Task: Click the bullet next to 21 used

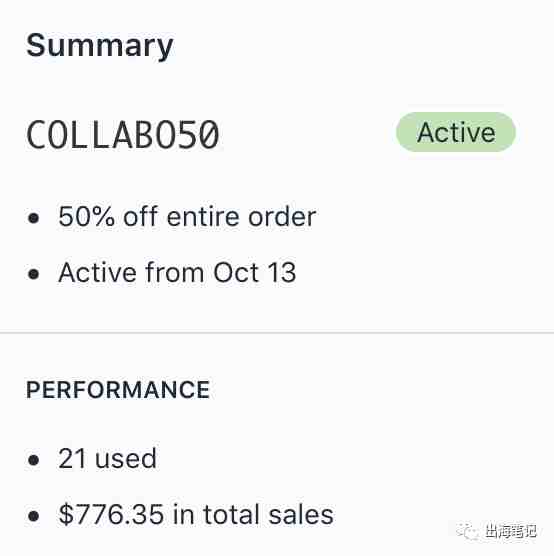Action: click(x=33, y=460)
